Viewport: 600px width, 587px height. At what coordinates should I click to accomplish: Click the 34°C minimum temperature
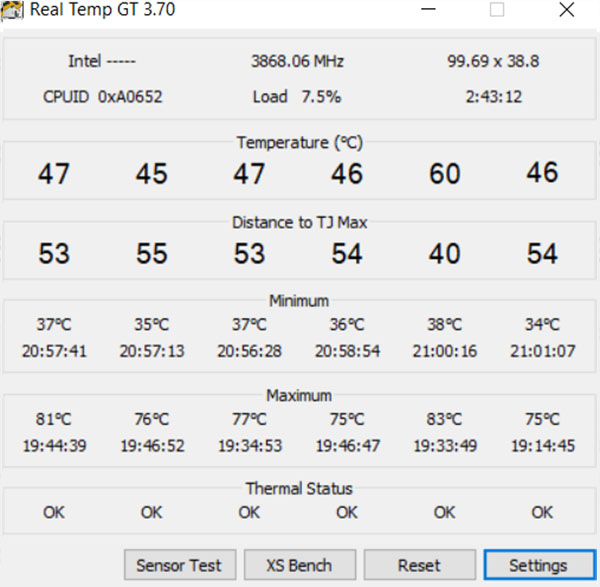542,325
